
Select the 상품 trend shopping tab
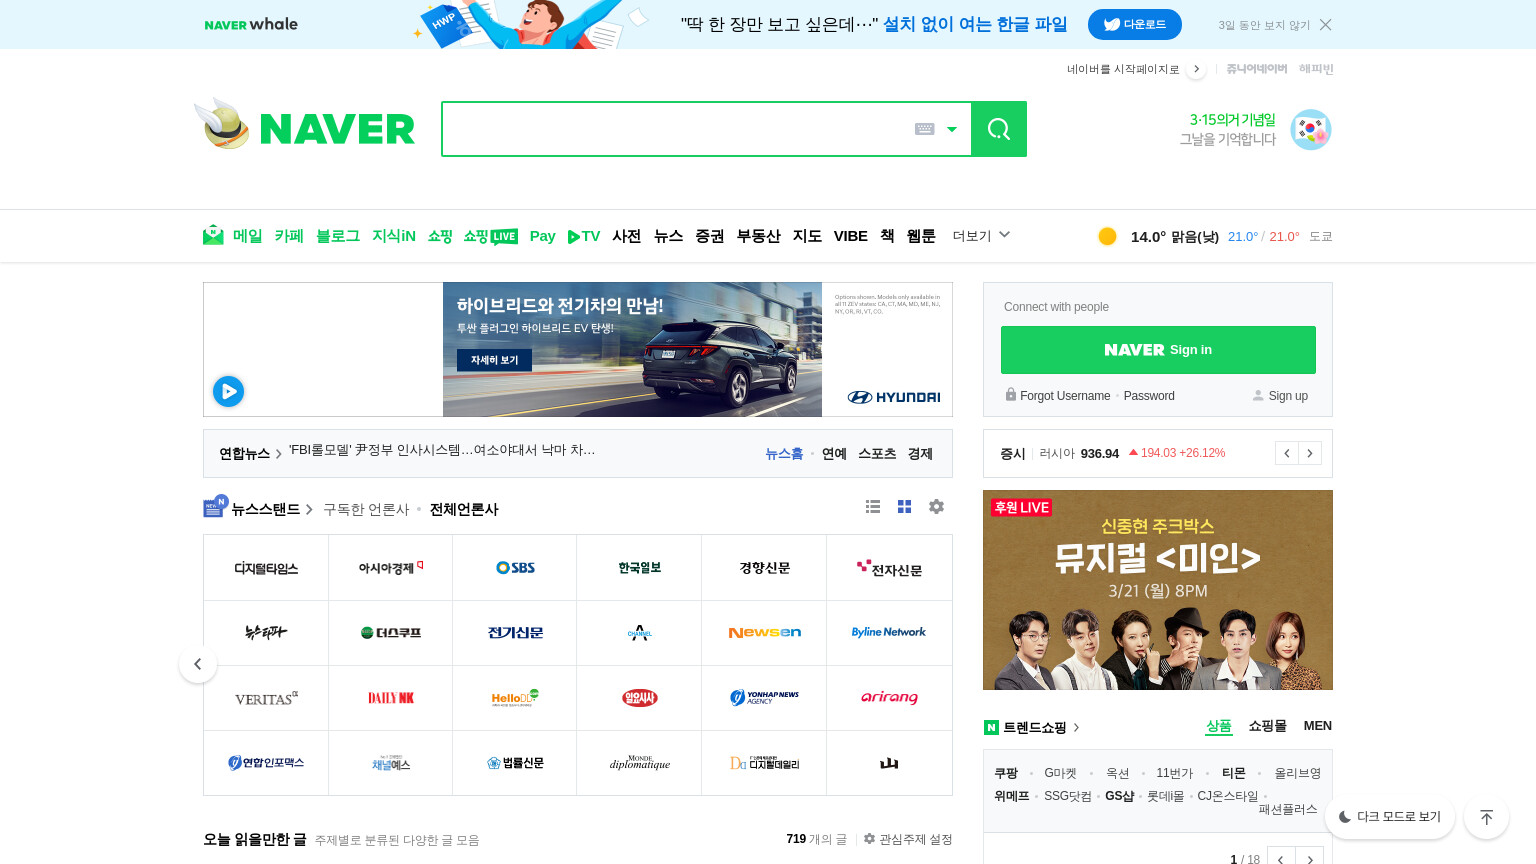1219,726
